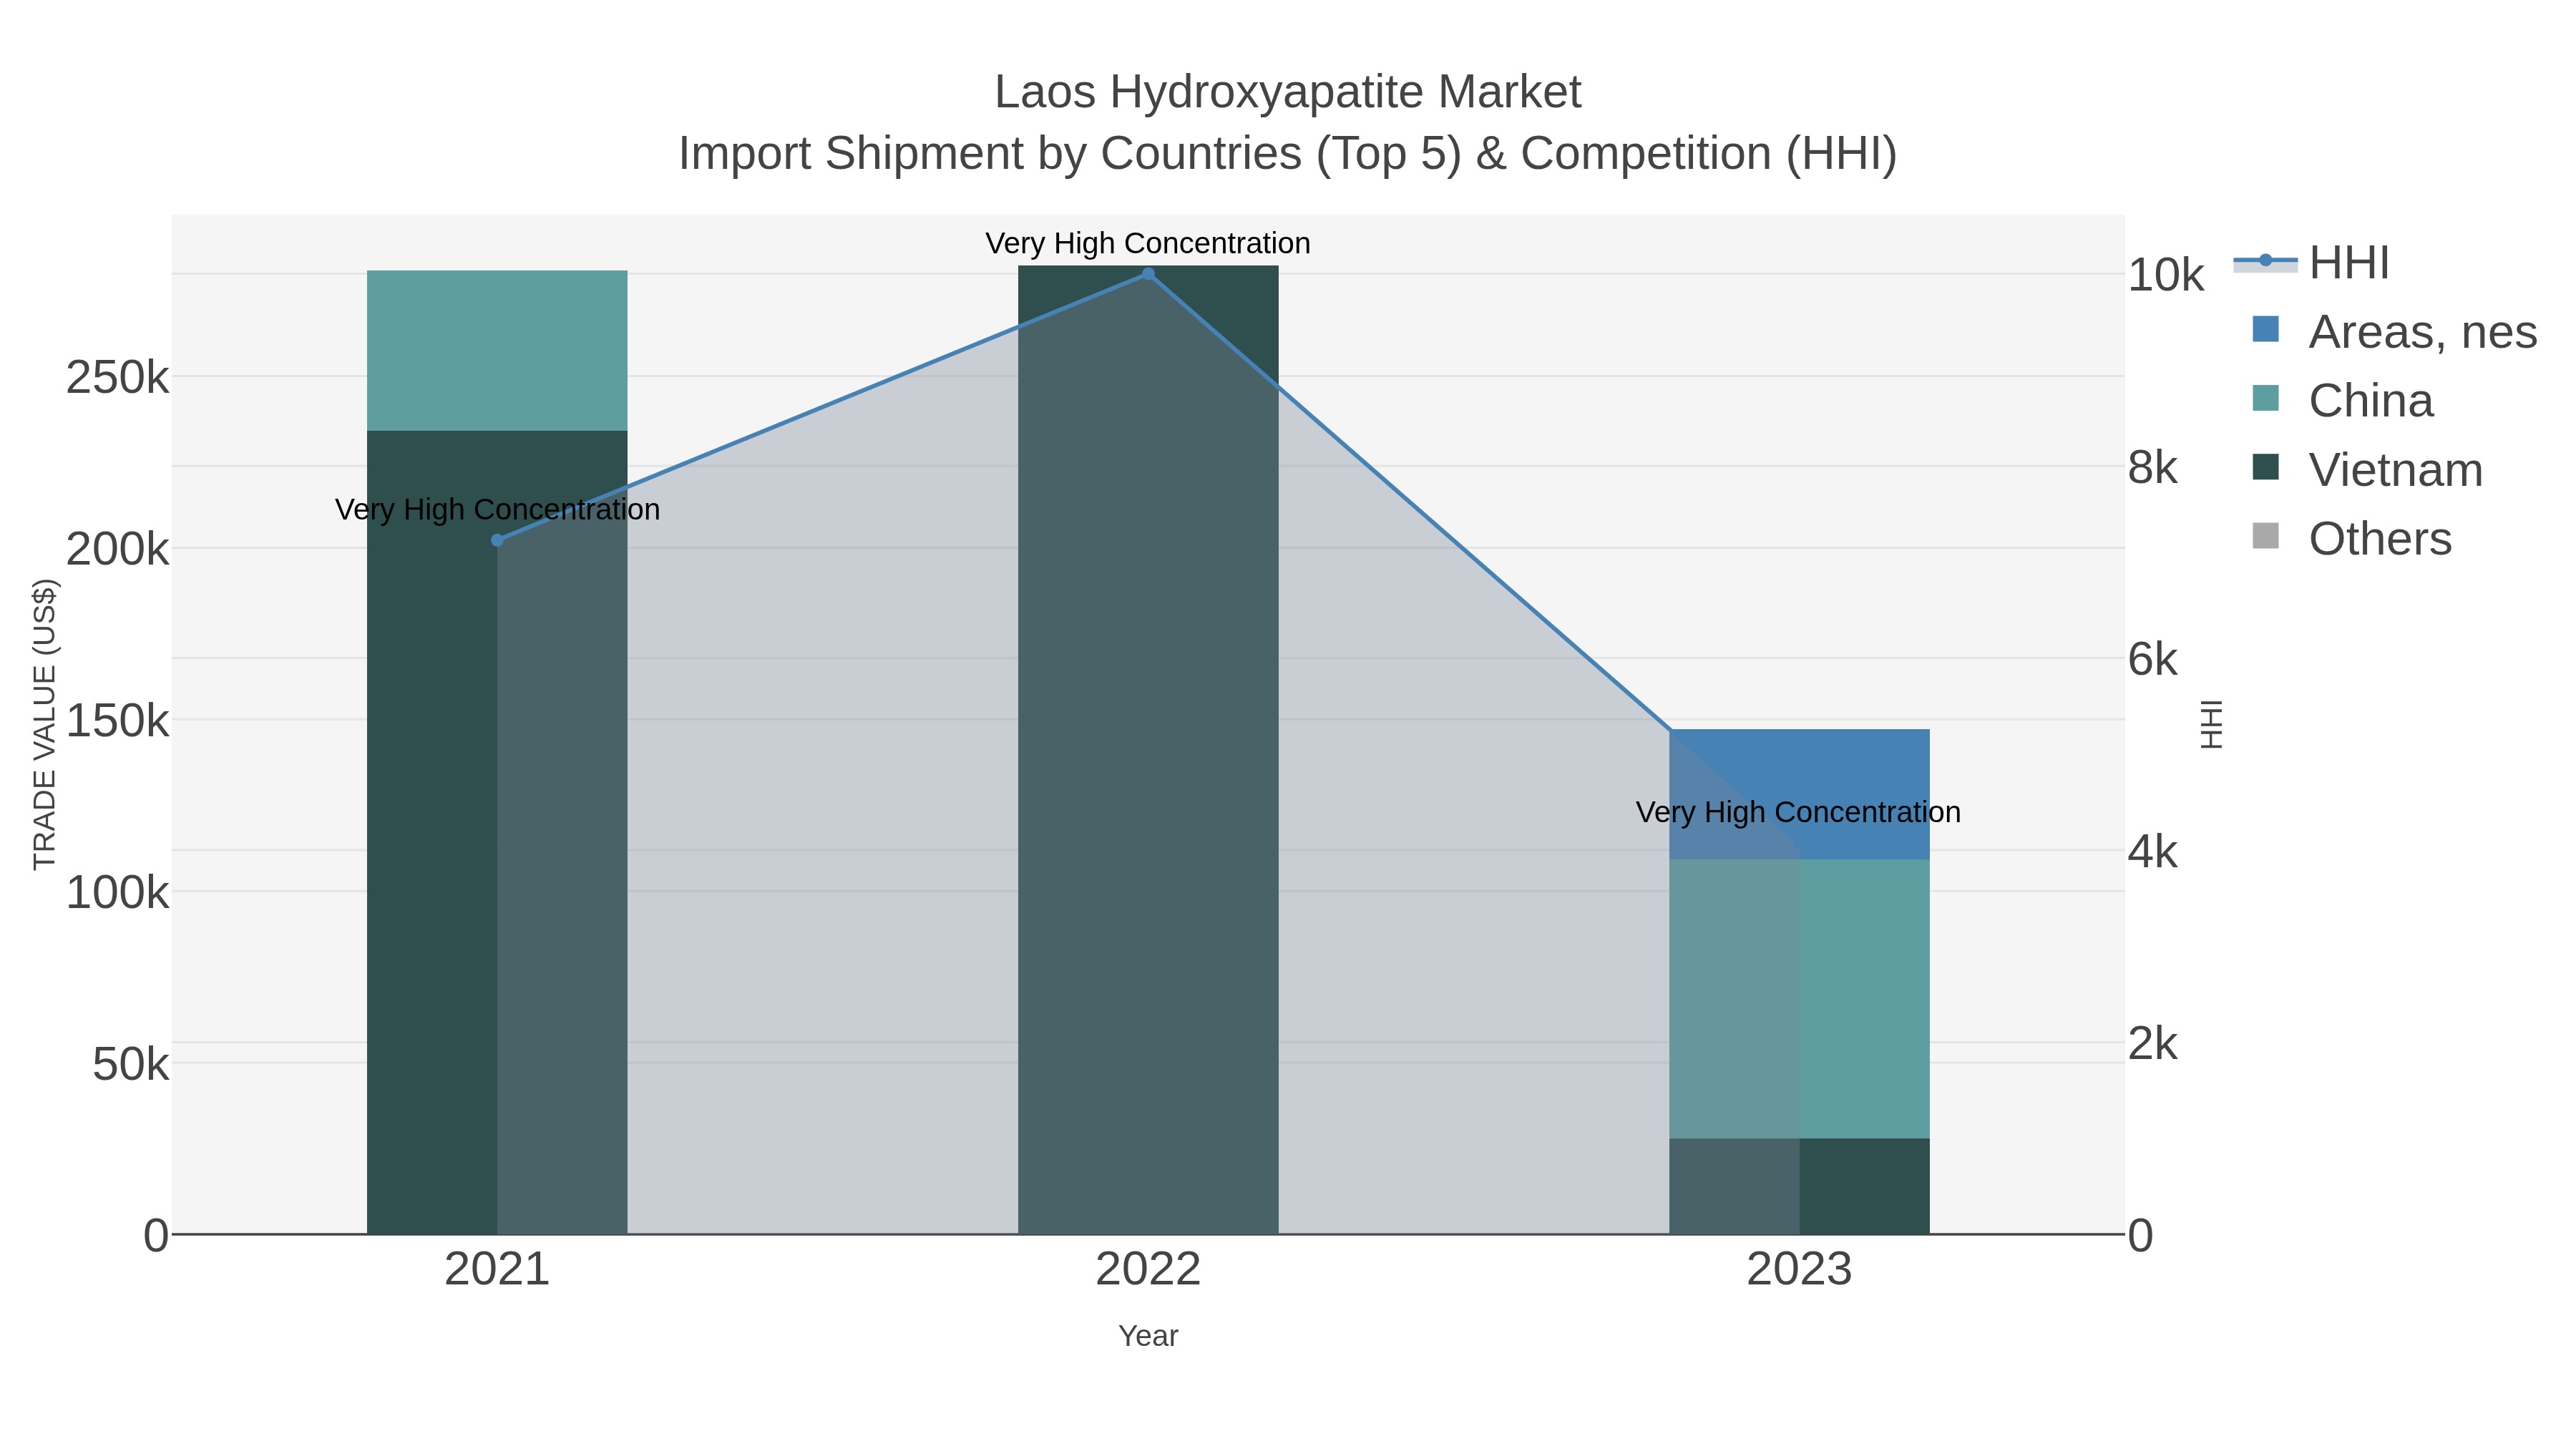This screenshot has width=2576, height=1449.
Task: Click the 150k left axis tick label
Action: [x=117, y=720]
